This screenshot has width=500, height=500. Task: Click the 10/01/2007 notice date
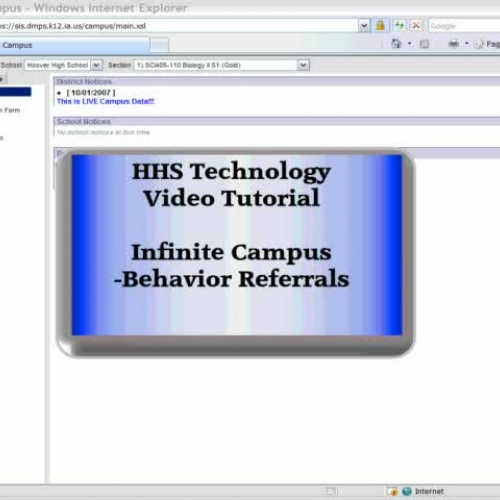coord(91,93)
